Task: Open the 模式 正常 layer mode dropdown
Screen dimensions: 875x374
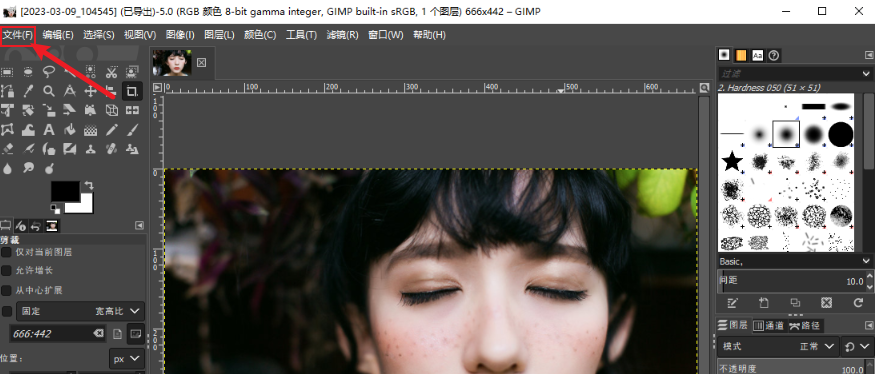Action: 778,347
